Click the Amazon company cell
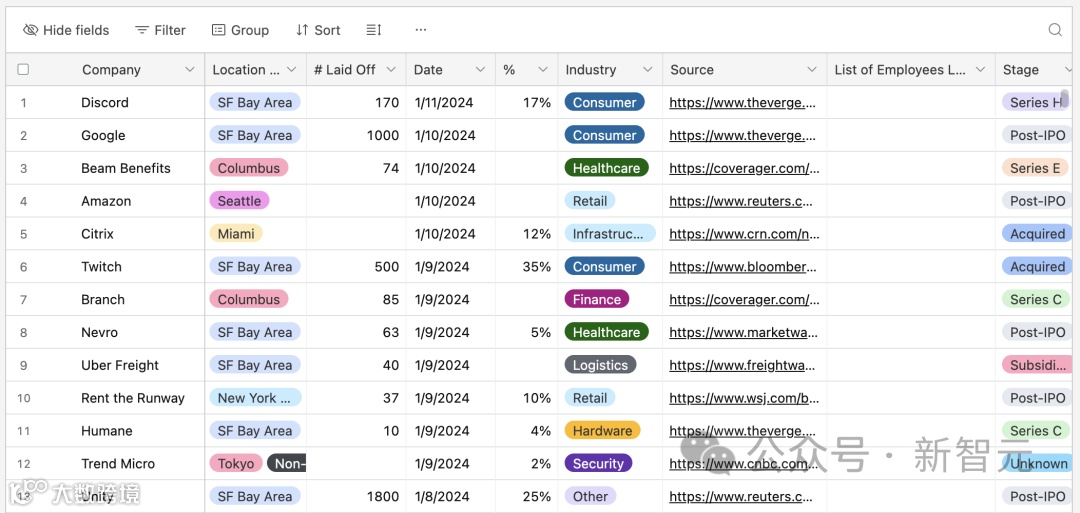 tap(105, 201)
